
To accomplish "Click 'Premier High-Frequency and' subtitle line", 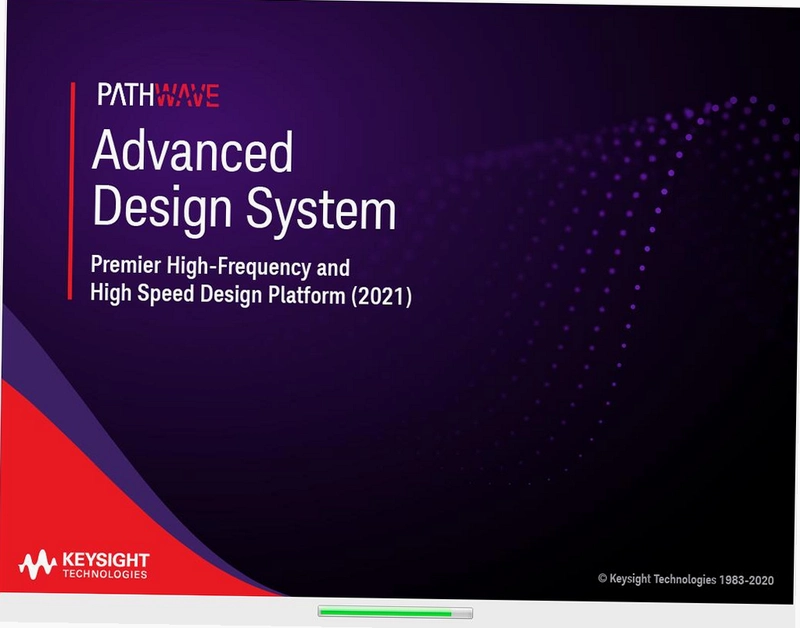I will (x=220, y=267).
